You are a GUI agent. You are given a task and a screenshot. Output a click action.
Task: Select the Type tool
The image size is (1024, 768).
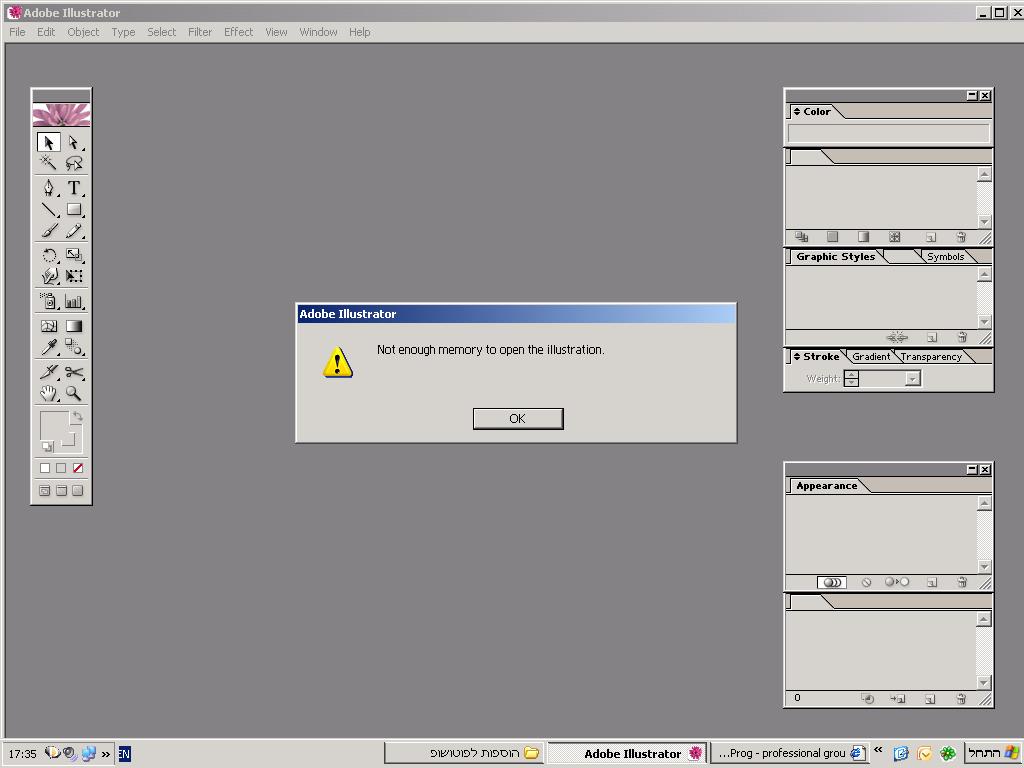pos(74,188)
